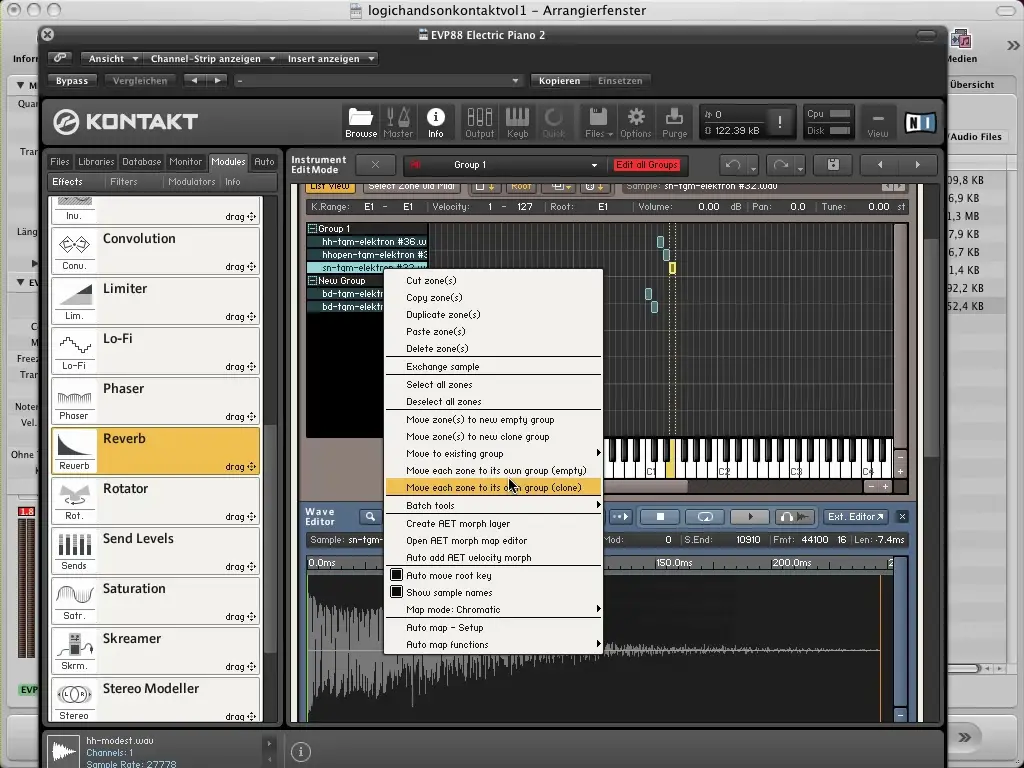Select Move each zone to its own group (clone)
Screen dimensions: 1024x768
point(493,487)
